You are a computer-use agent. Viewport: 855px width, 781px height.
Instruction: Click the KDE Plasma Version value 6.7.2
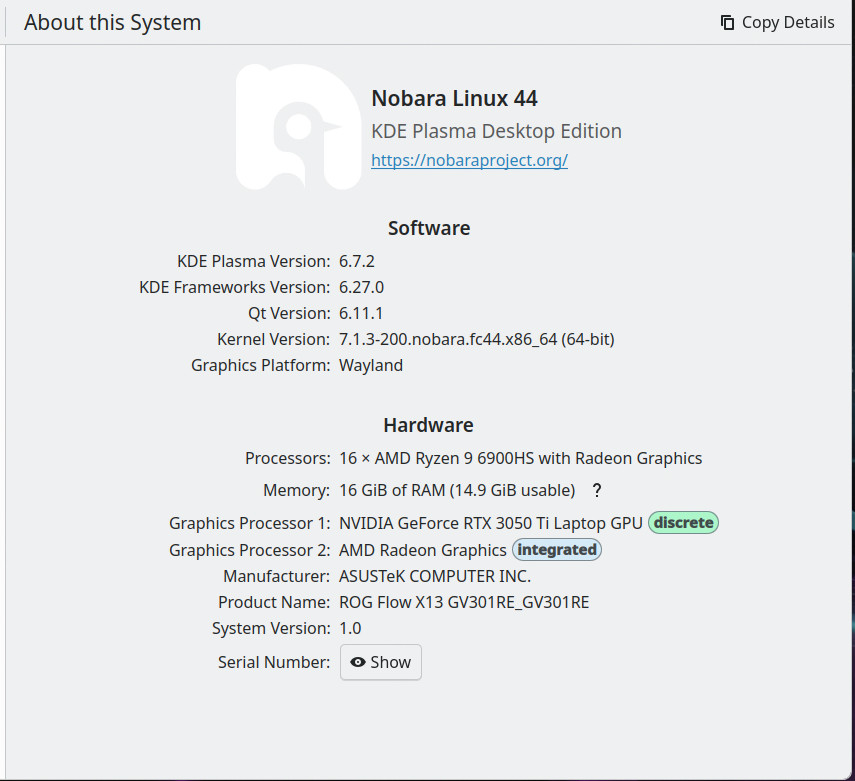357,261
